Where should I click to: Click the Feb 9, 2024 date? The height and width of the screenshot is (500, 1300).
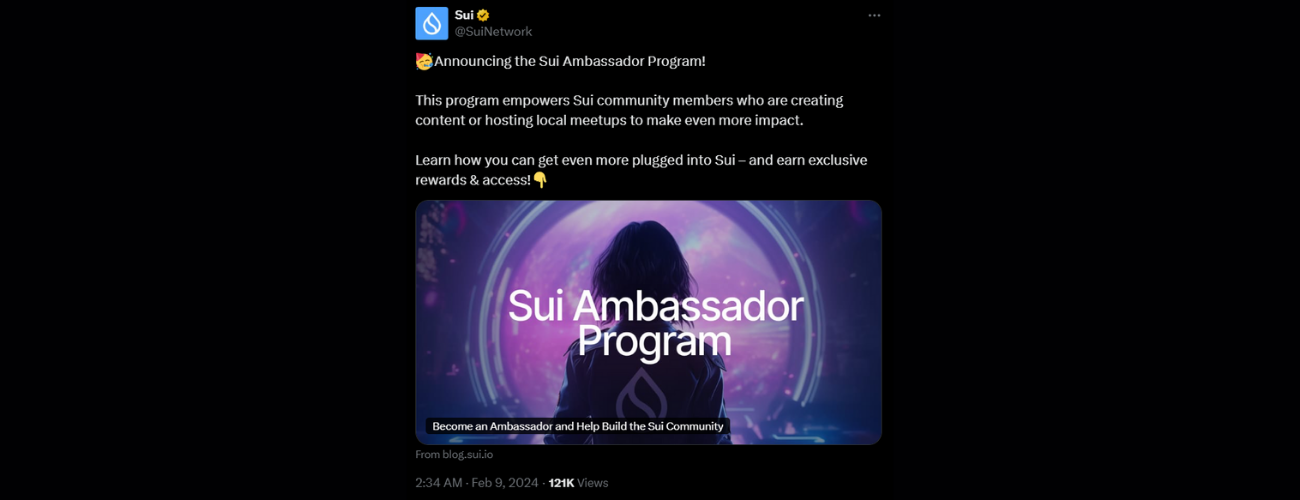tap(504, 483)
